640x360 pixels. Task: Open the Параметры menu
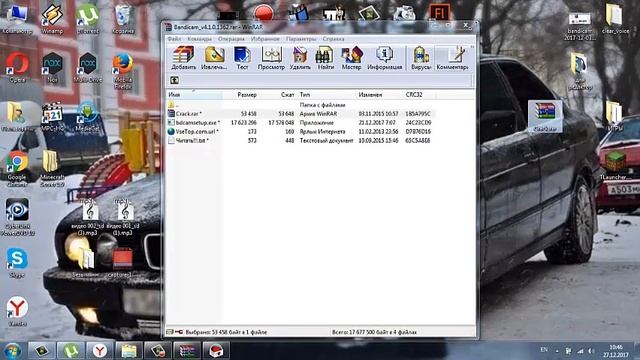coord(301,39)
